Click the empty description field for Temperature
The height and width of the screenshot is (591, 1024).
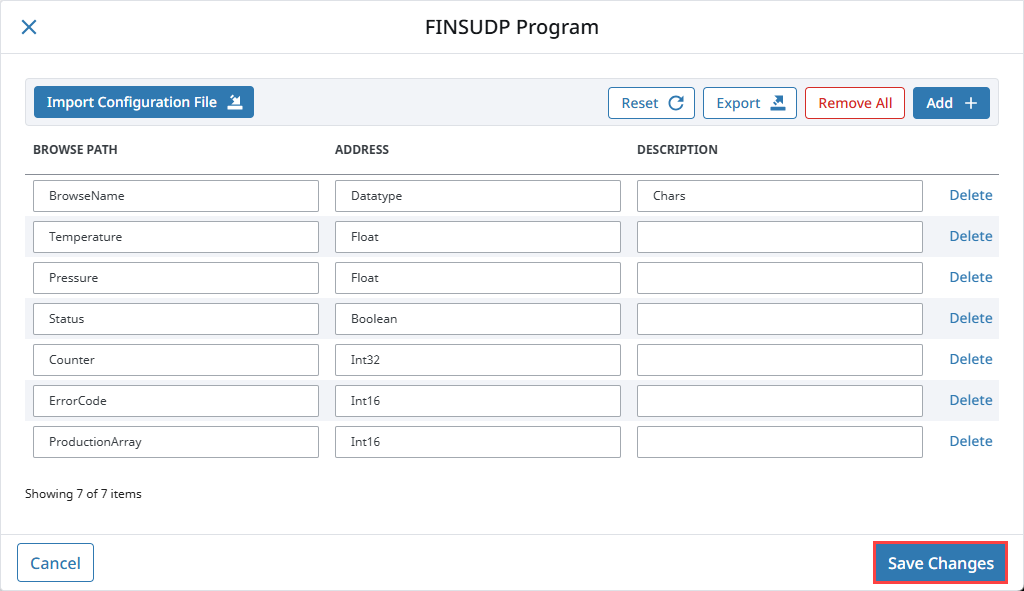[780, 237]
